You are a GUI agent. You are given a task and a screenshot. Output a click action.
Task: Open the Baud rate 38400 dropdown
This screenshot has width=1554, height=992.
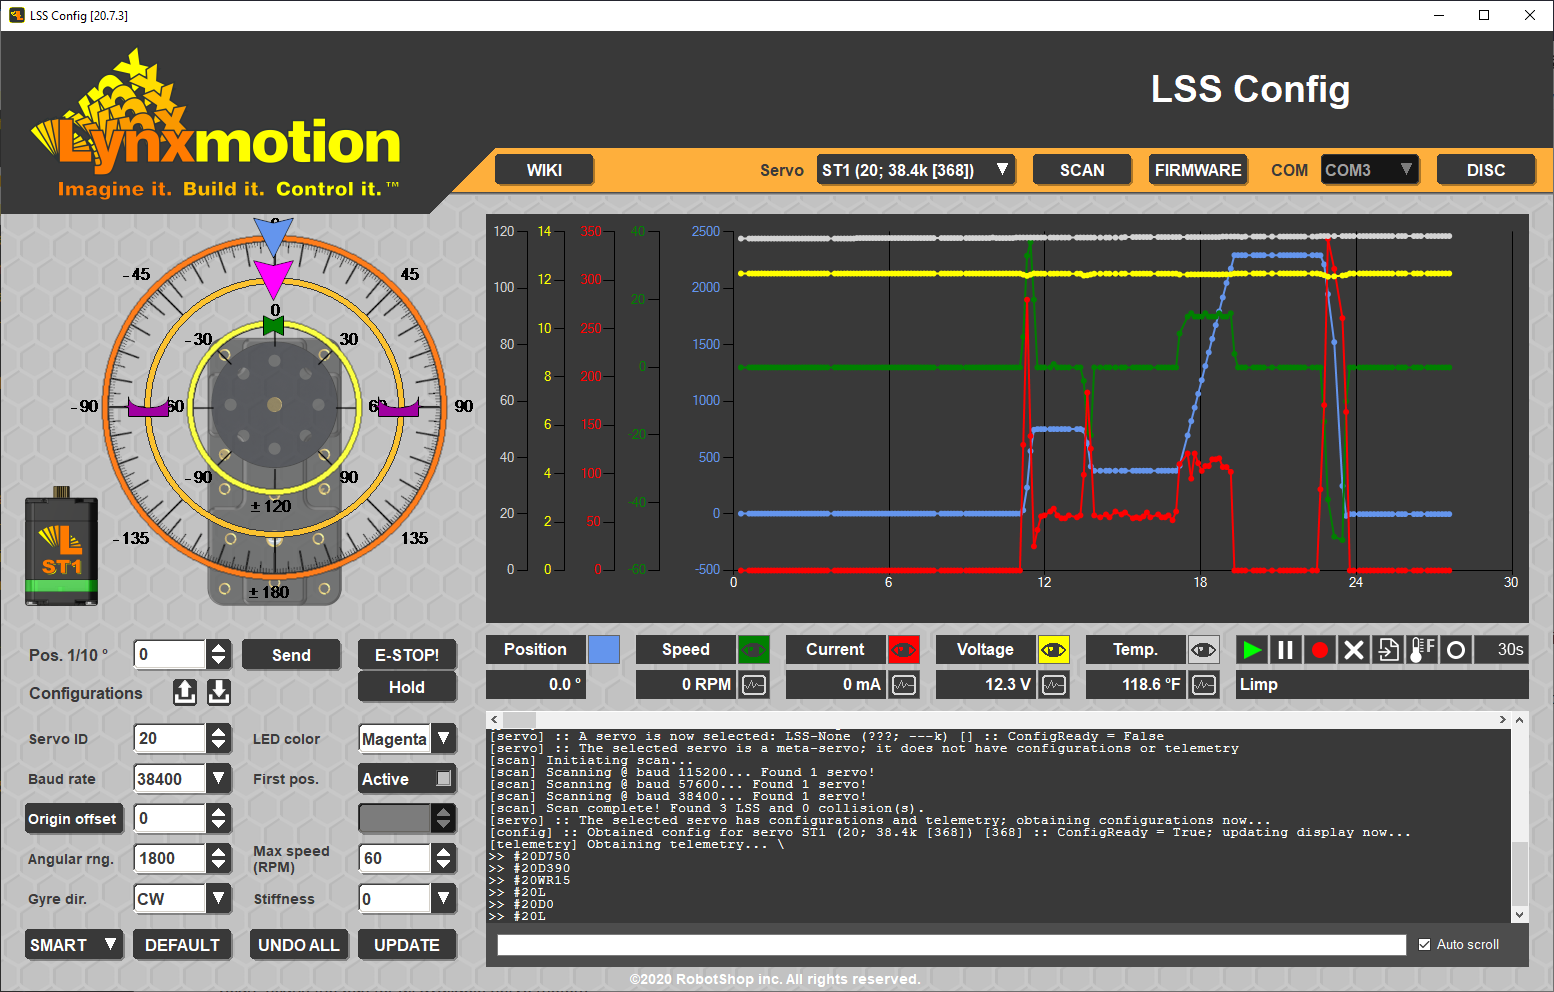(219, 778)
